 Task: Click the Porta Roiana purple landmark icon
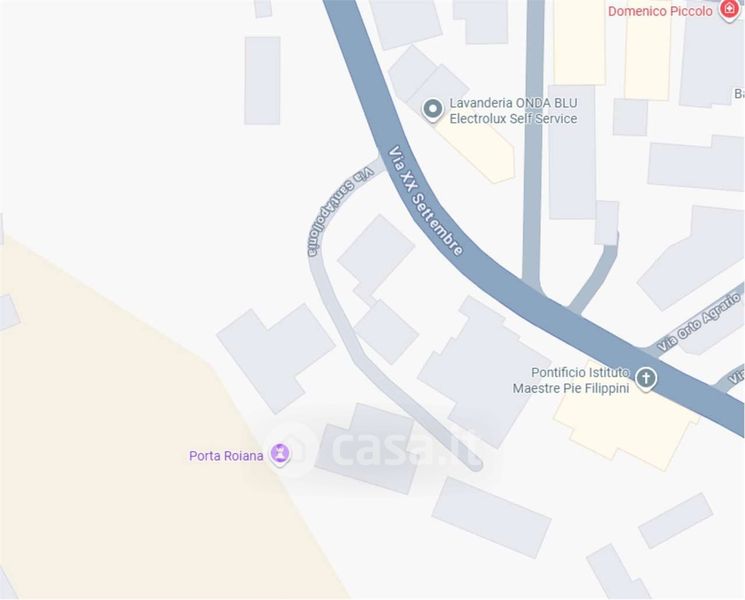(280, 454)
